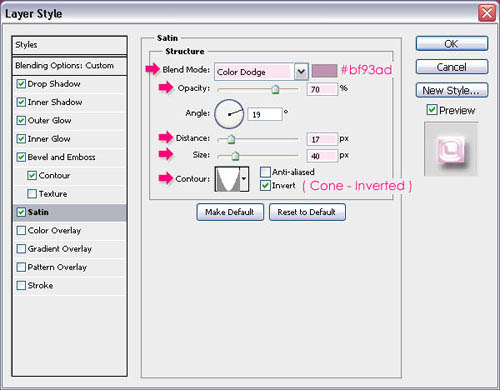Enable the Anti-aliased checkbox
This screenshot has height=390, width=500.
pyautogui.click(x=265, y=172)
